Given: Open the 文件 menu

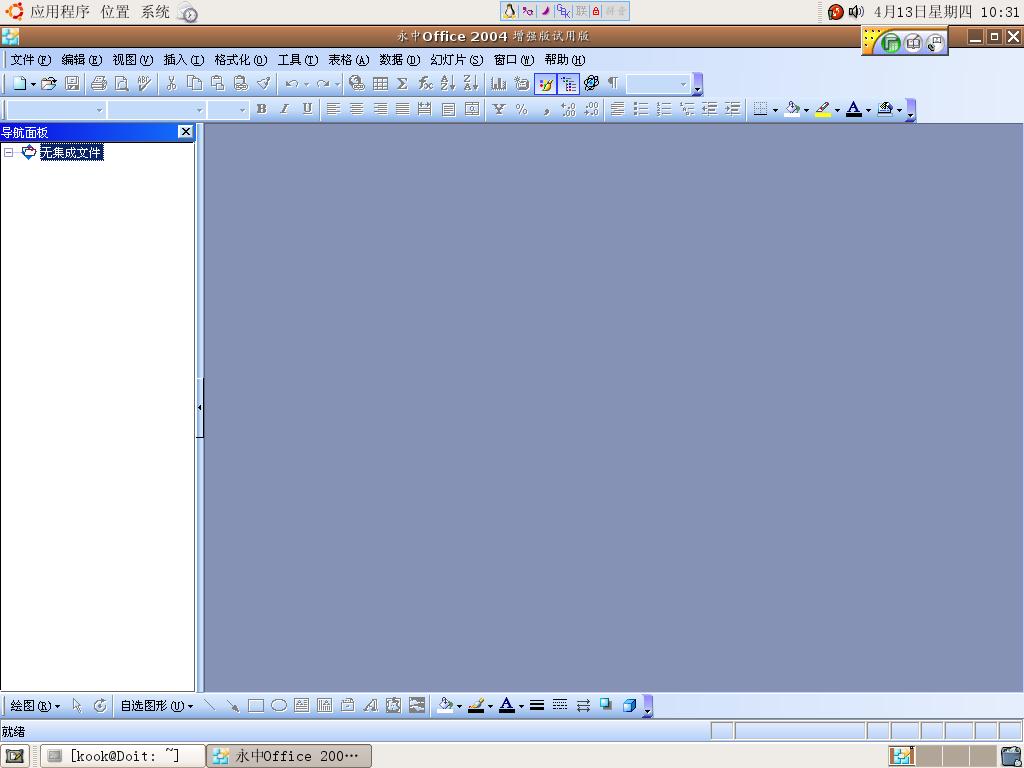Looking at the screenshot, I should click(31, 60).
